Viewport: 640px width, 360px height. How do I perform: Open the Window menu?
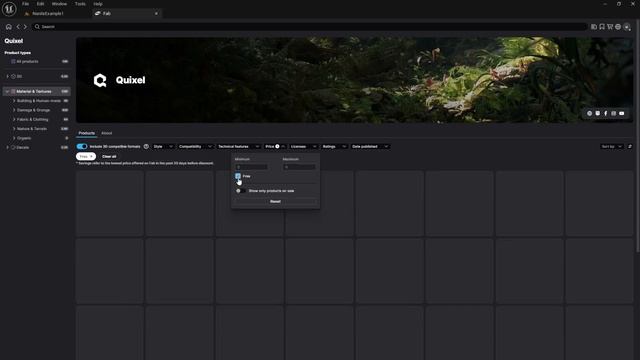coord(59,4)
